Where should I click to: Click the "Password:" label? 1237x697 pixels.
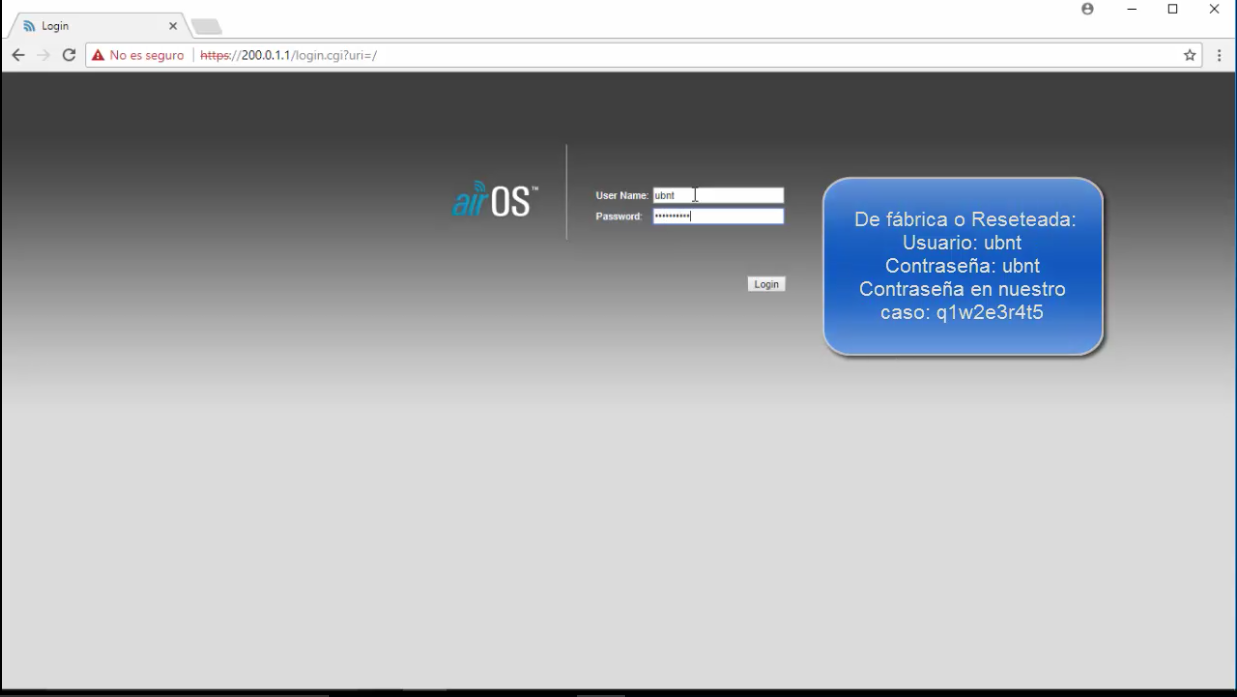tap(619, 217)
